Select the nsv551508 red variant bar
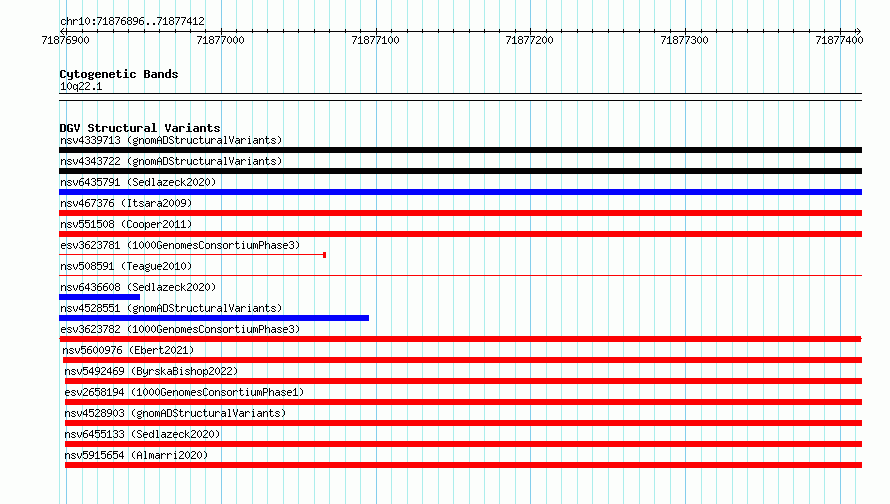 point(460,234)
